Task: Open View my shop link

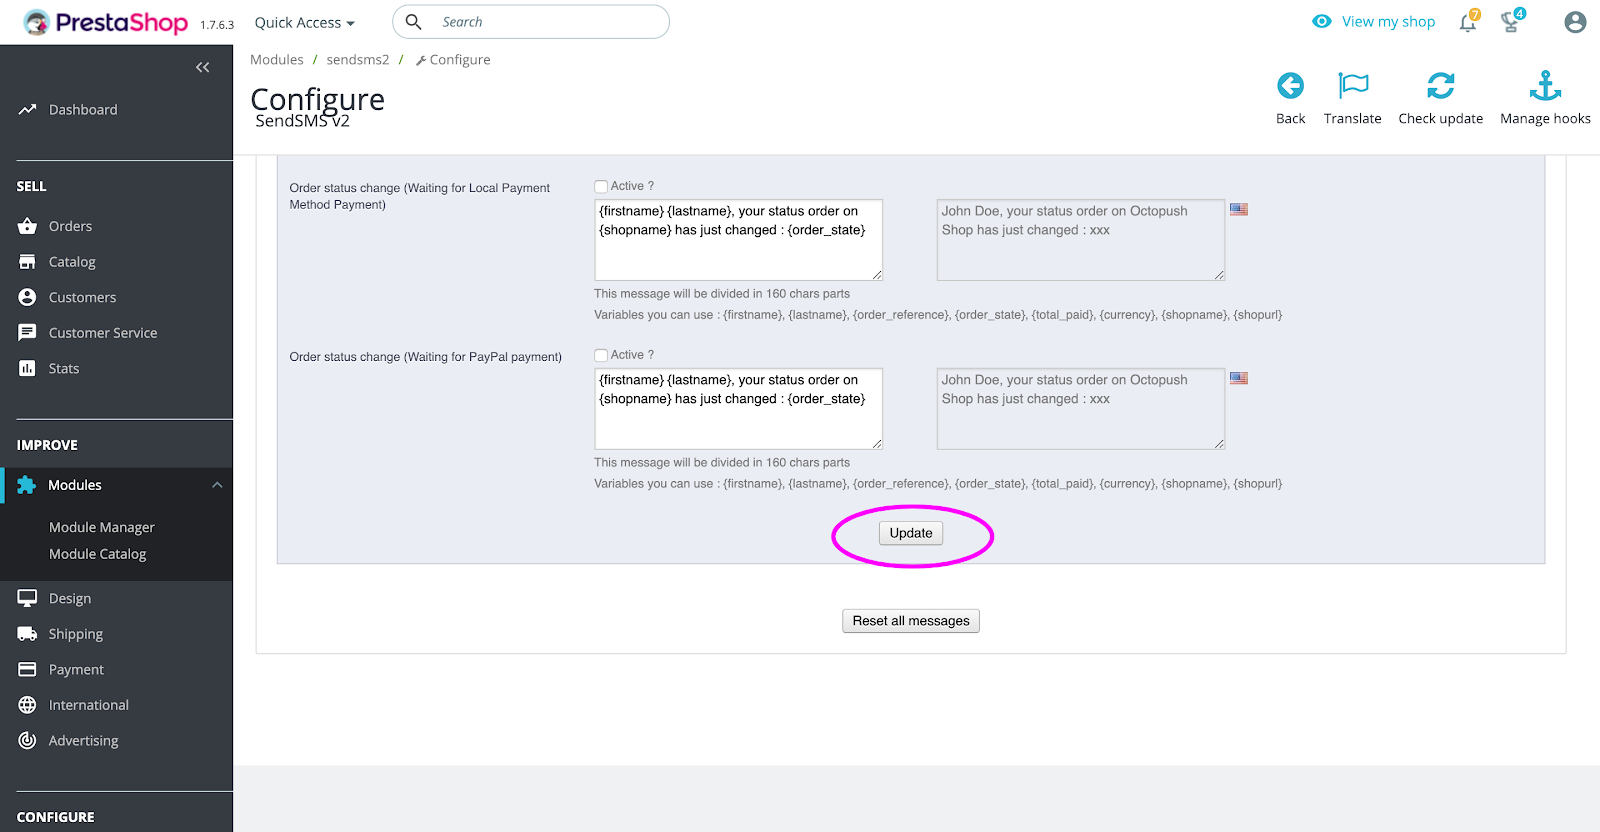Action: [1373, 22]
